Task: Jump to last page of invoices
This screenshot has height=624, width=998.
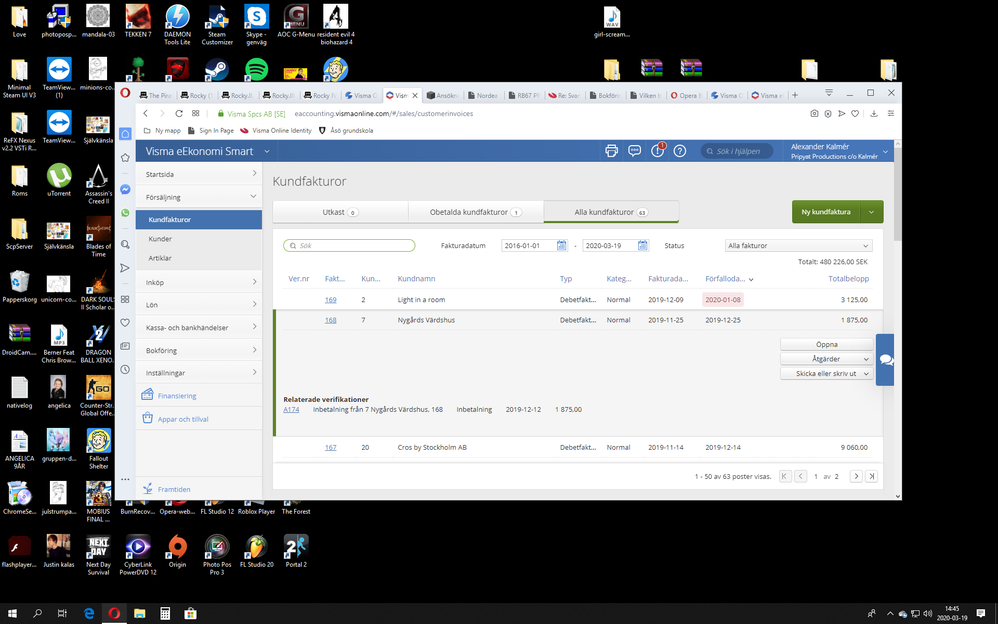Action: (x=871, y=476)
